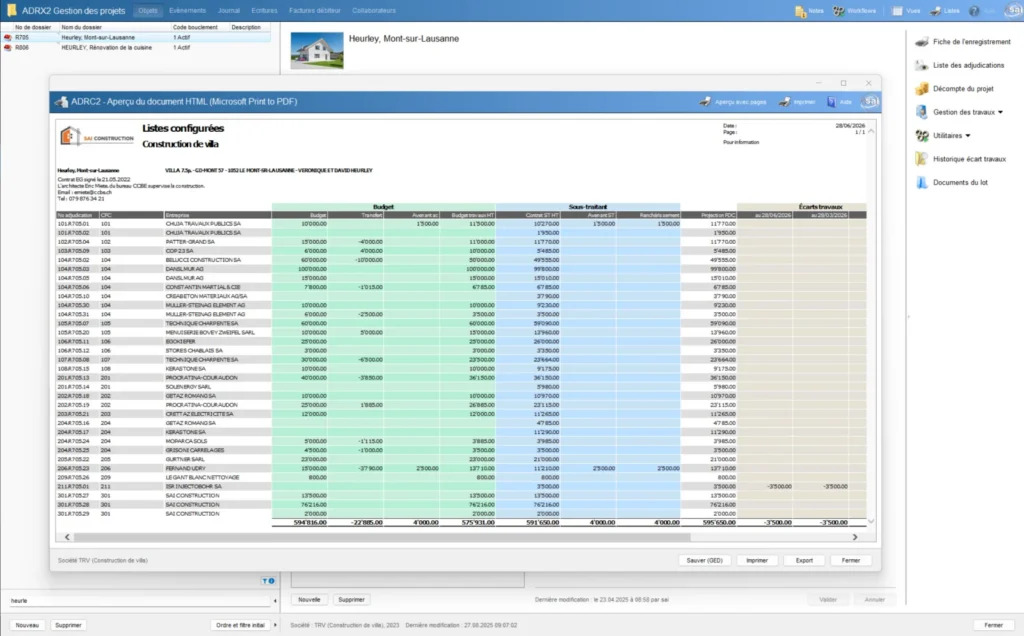Open the Collaborateurs menu
The width and height of the screenshot is (1024, 636).
click(374, 10)
